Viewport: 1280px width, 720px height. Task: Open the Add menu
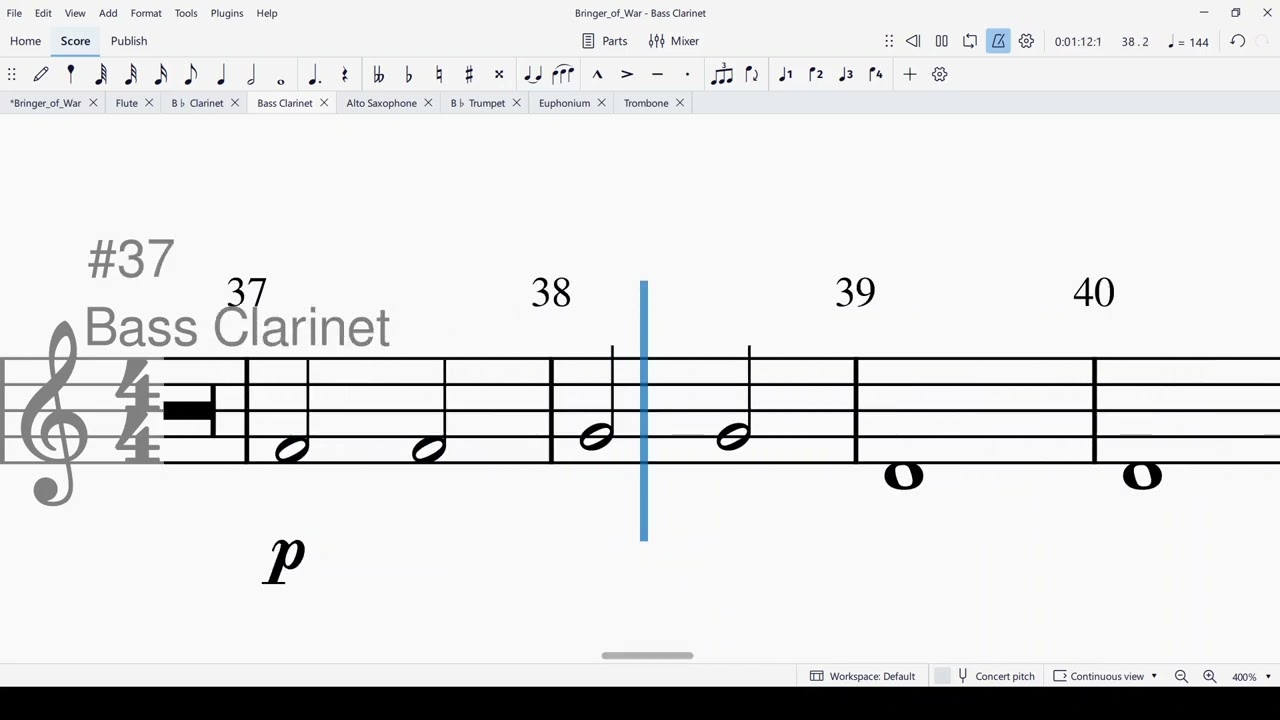point(108,13)
